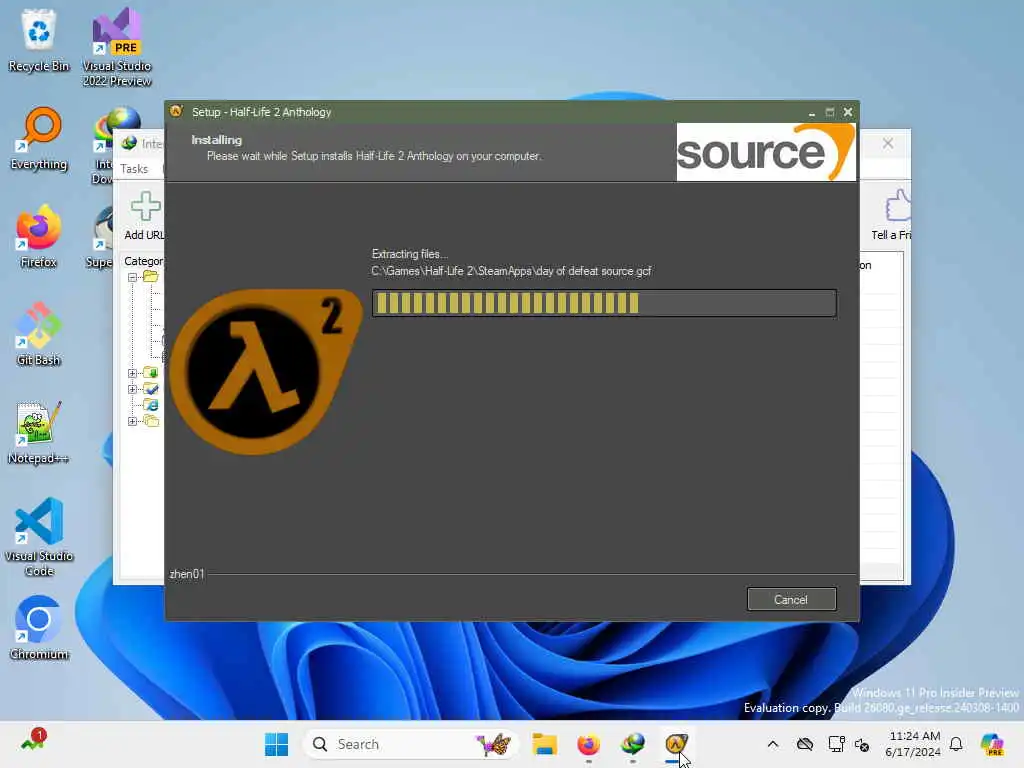Click the extracting file path text
Image resolution: width=1024 pixels, height=768 pixels.
511,271
